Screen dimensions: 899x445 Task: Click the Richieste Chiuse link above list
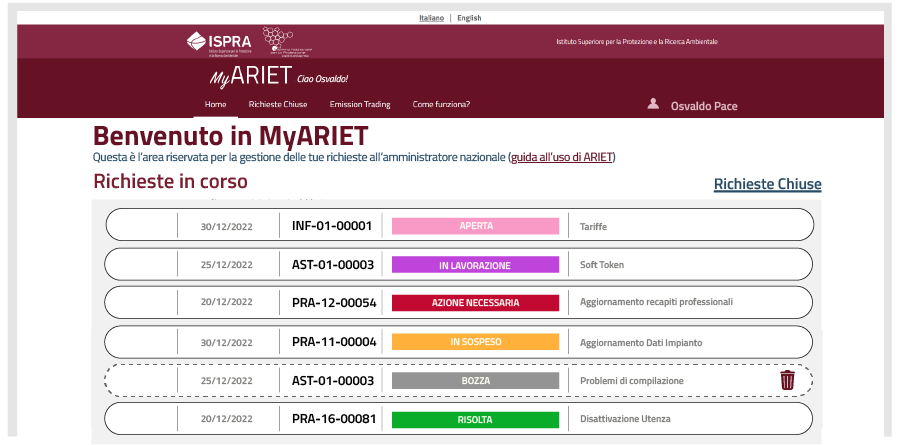767,184
